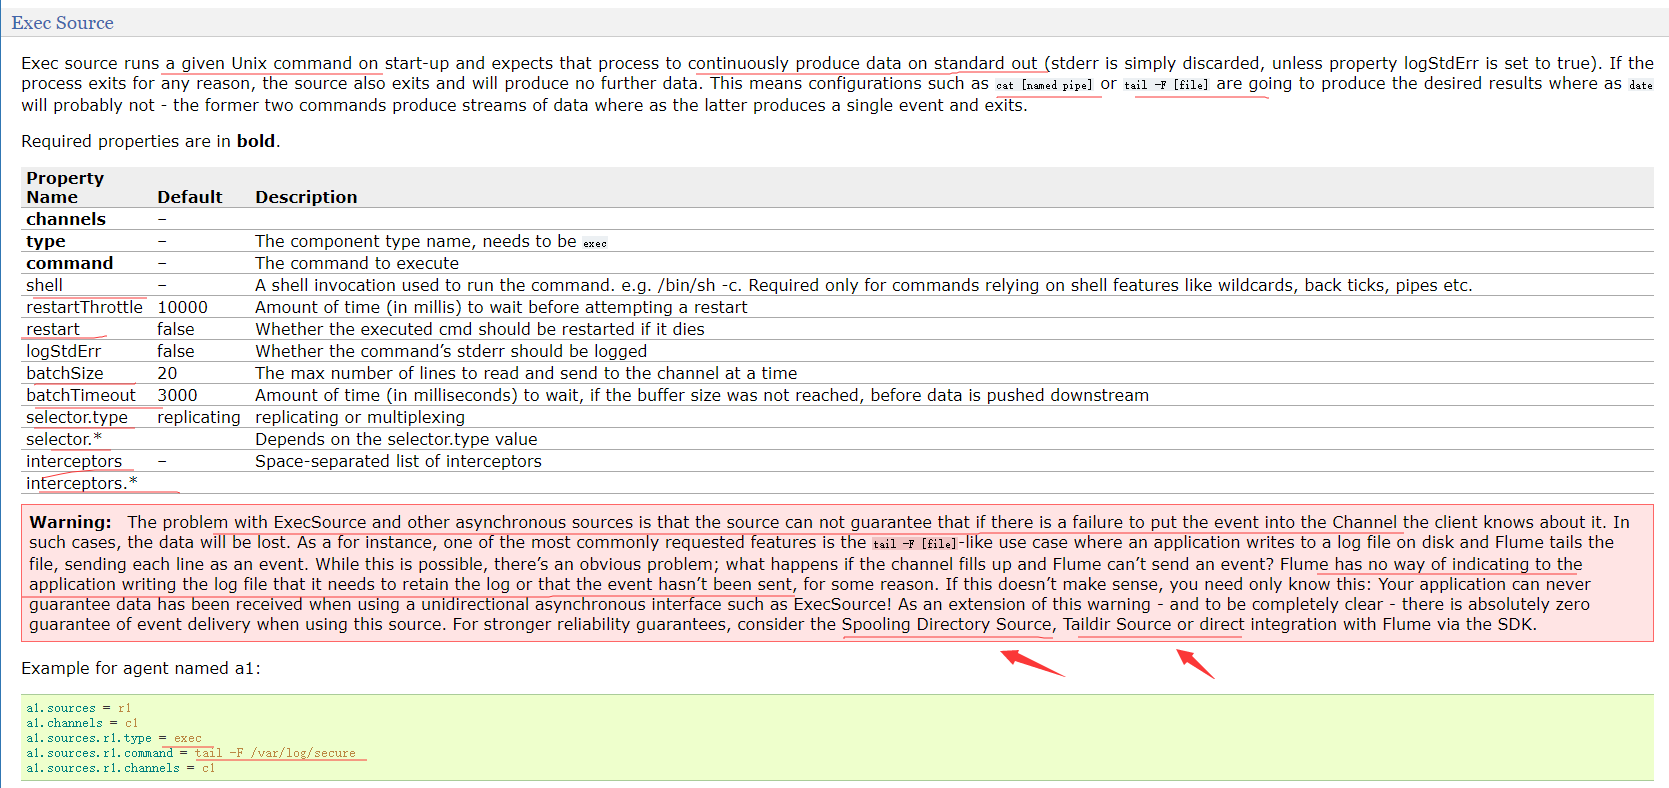Click default value '3000' for batchTimeout
This screenshot has height=788, width=1669.
pyautogui.click(x=177, y=395)
